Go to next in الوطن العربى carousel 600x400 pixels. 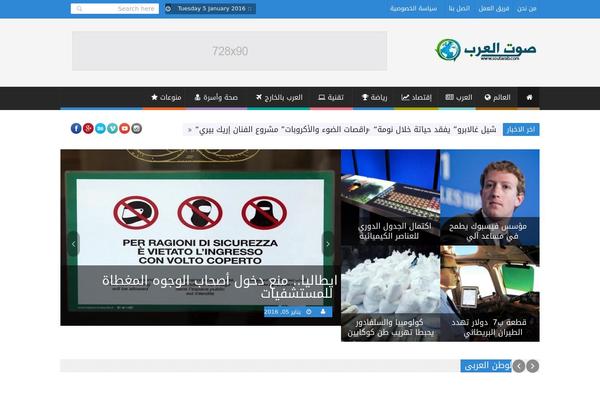[532, 366]
